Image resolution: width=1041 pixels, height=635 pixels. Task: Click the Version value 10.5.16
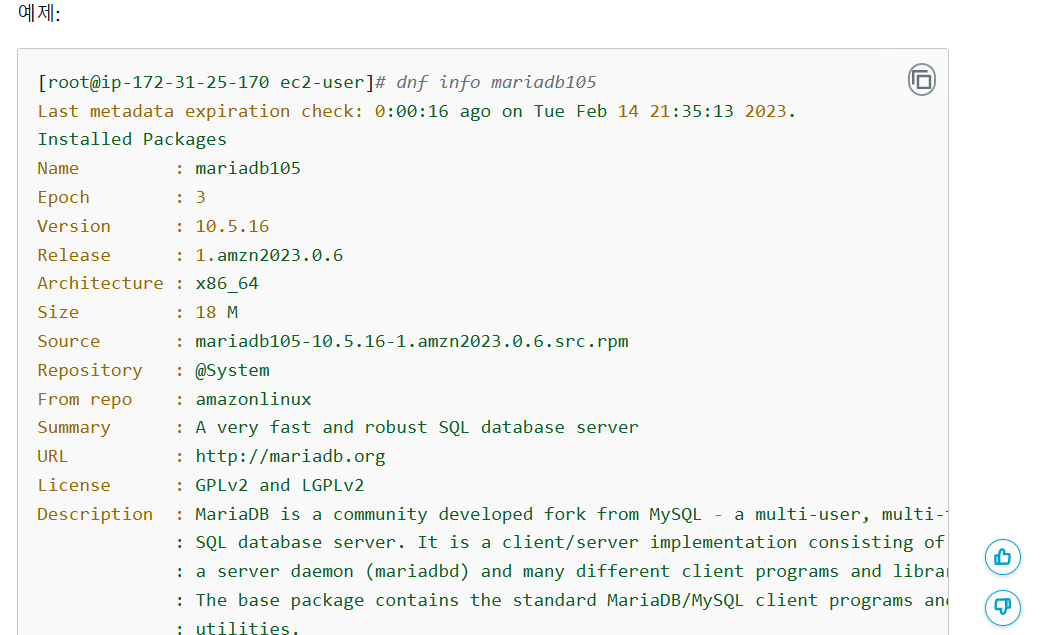click(x=232, y=226)
